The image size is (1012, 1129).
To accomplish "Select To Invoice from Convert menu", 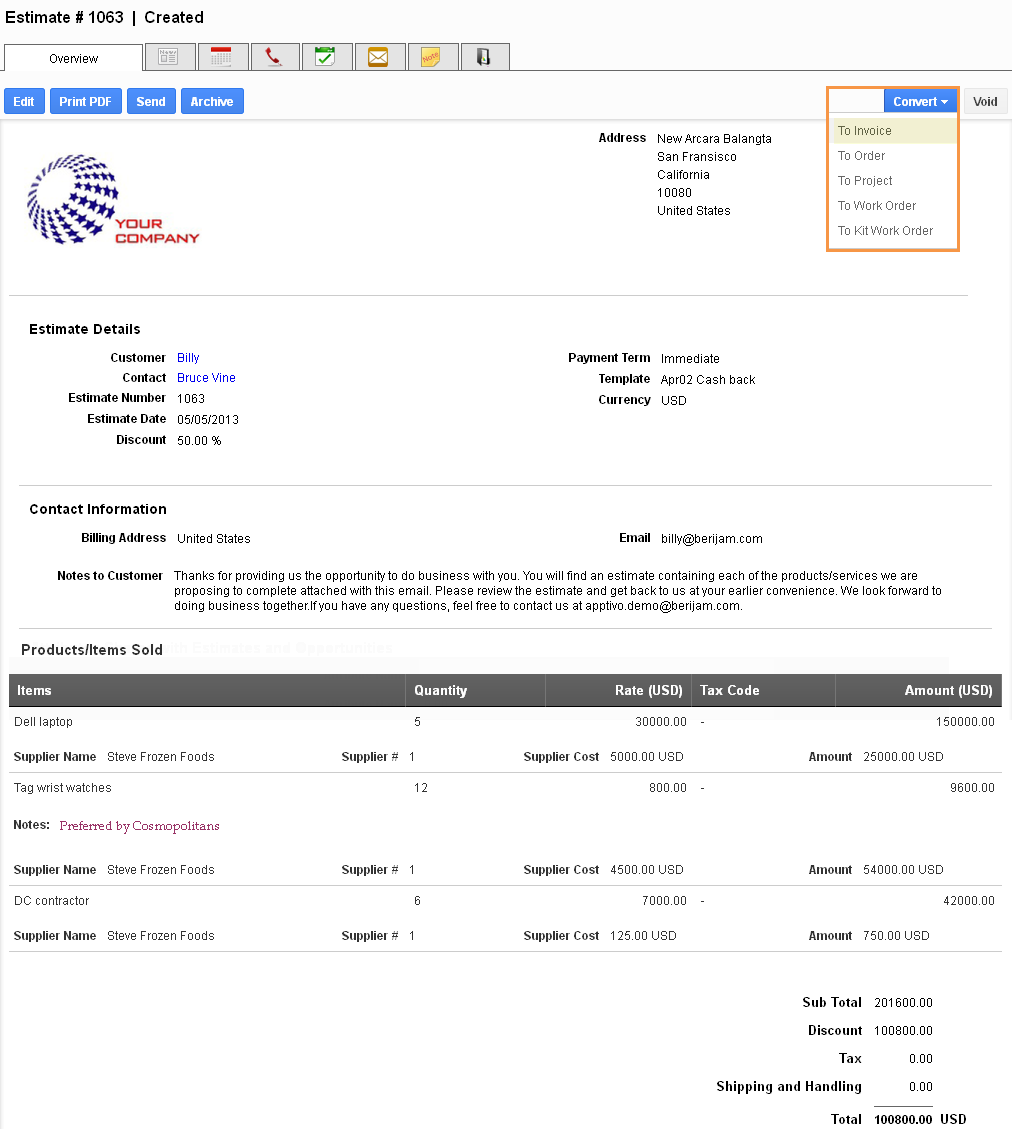I will coord(864,130).
